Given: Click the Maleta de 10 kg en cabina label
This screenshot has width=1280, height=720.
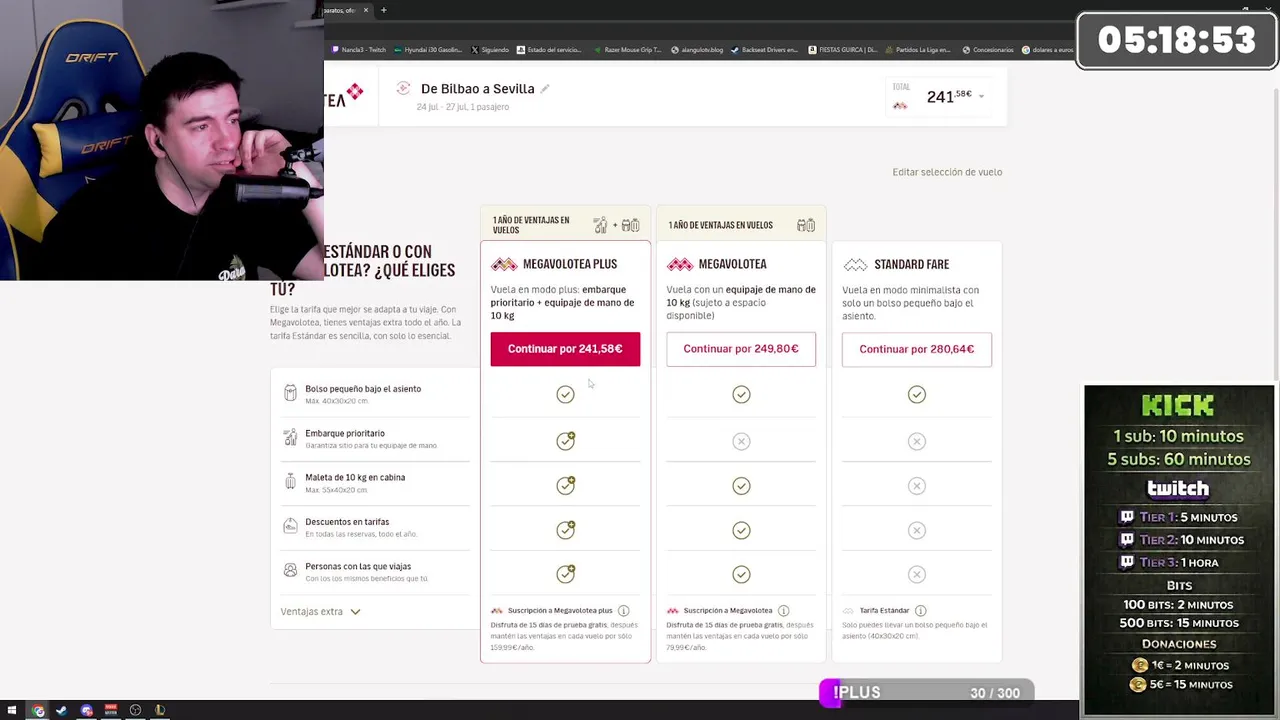Looking at the screenshot, I should 355,477.
